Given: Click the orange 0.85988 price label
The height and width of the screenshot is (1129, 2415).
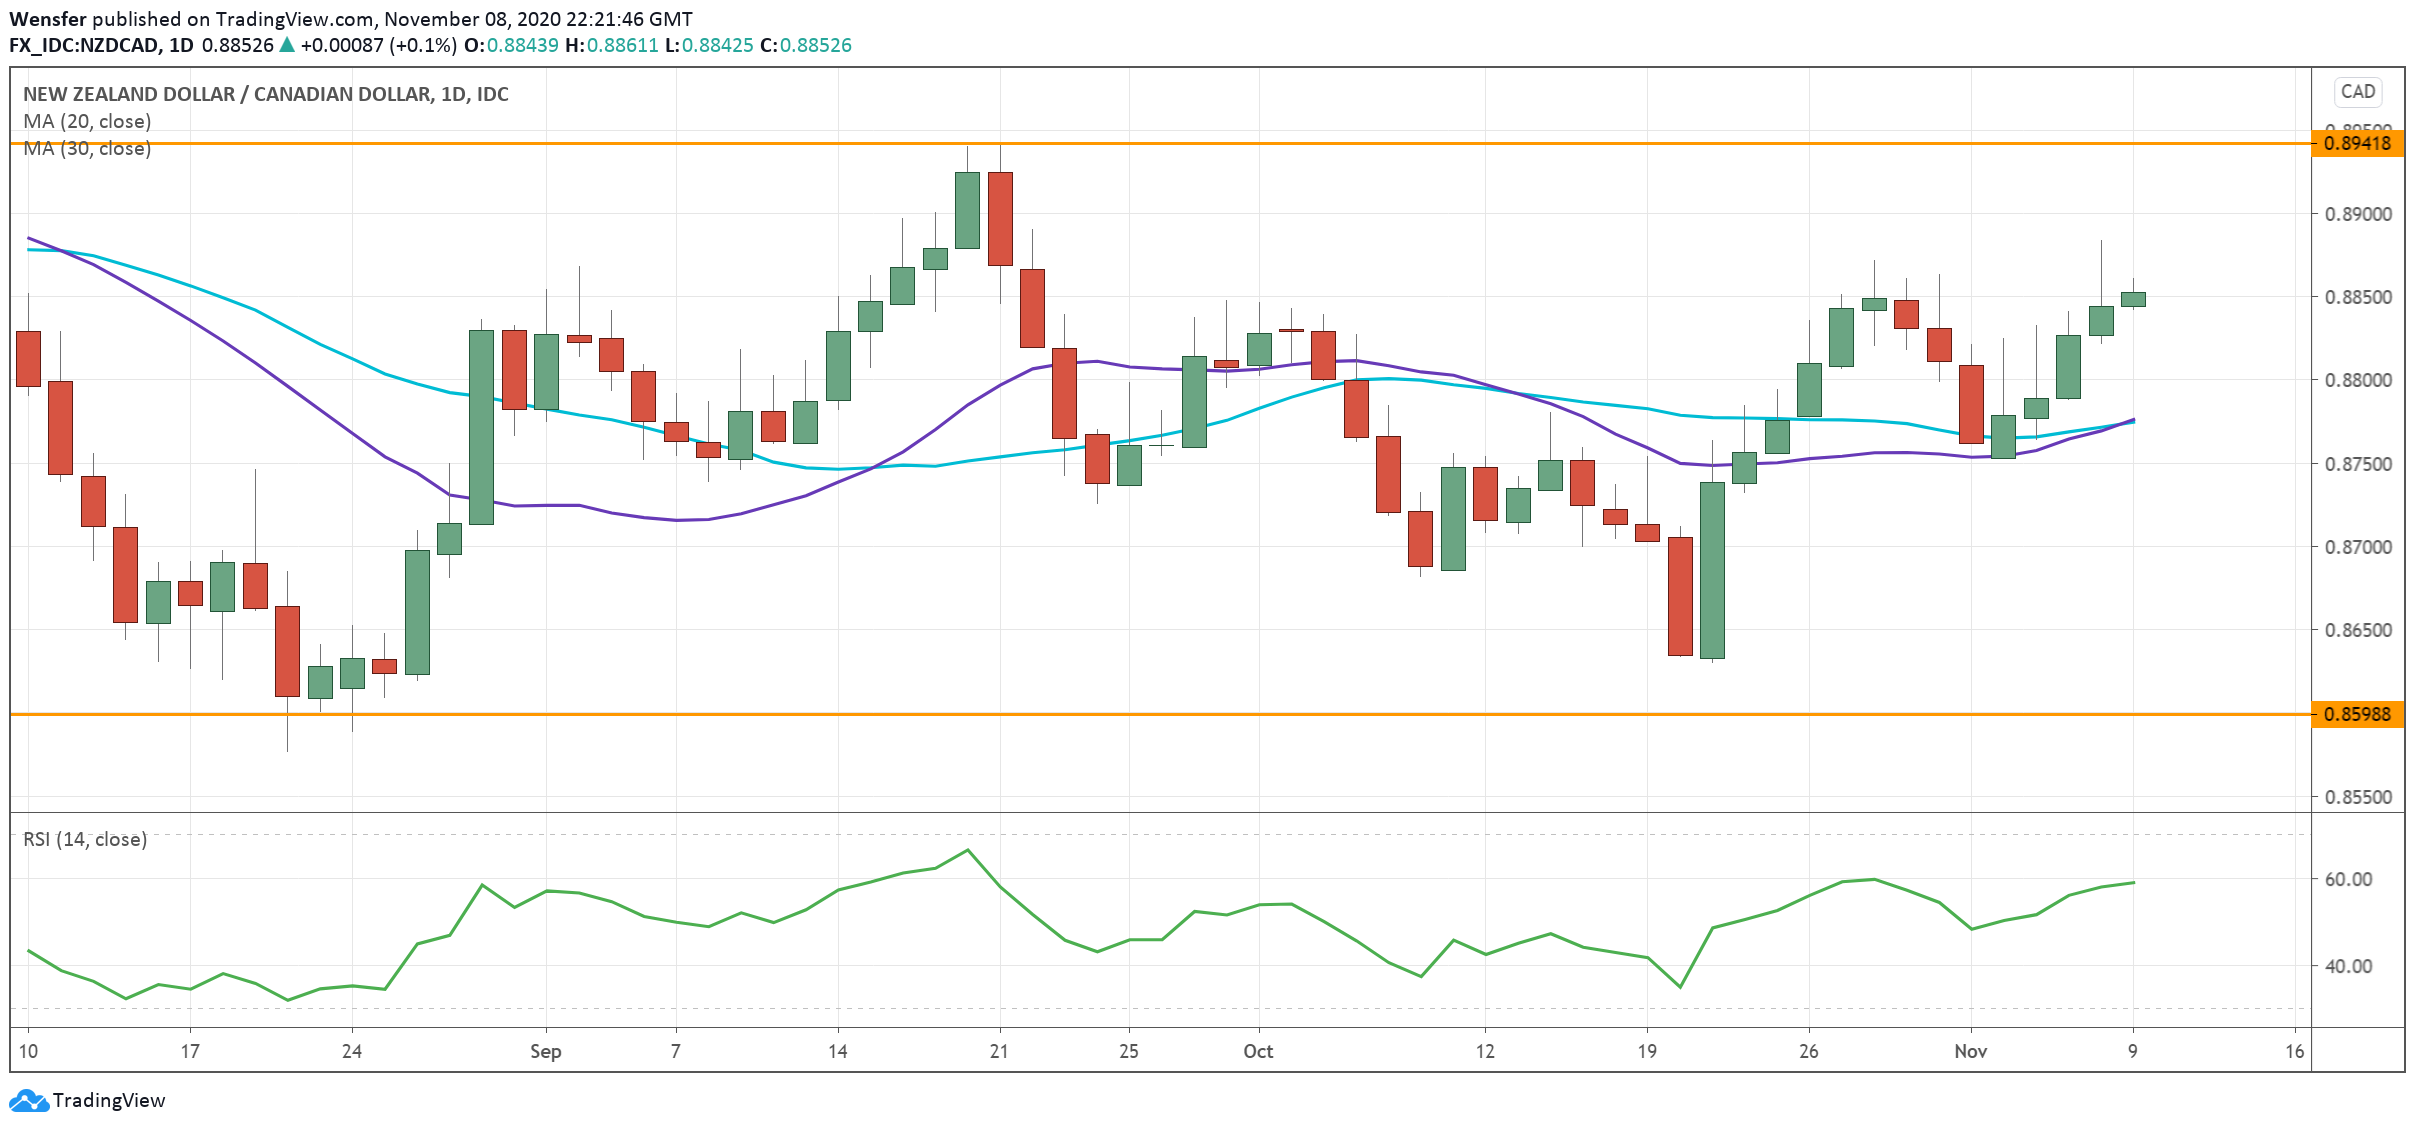Looking at the screenshot, I should coord(2357,714).
